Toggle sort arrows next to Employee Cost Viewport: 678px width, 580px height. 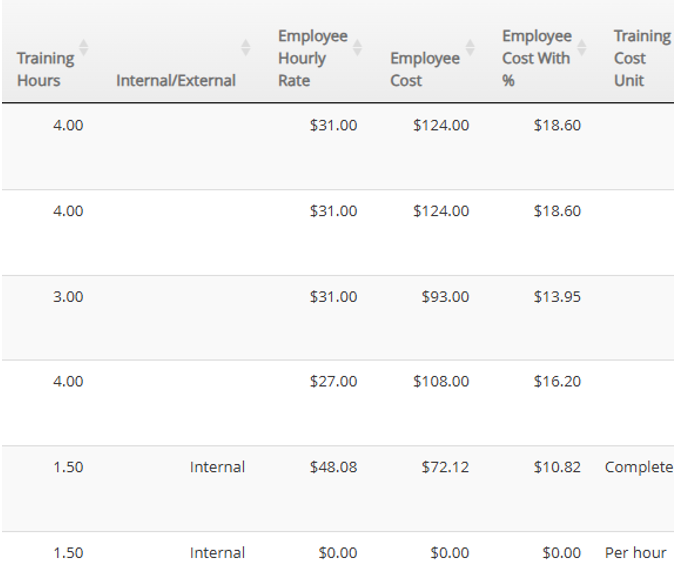tap(470, 47)
